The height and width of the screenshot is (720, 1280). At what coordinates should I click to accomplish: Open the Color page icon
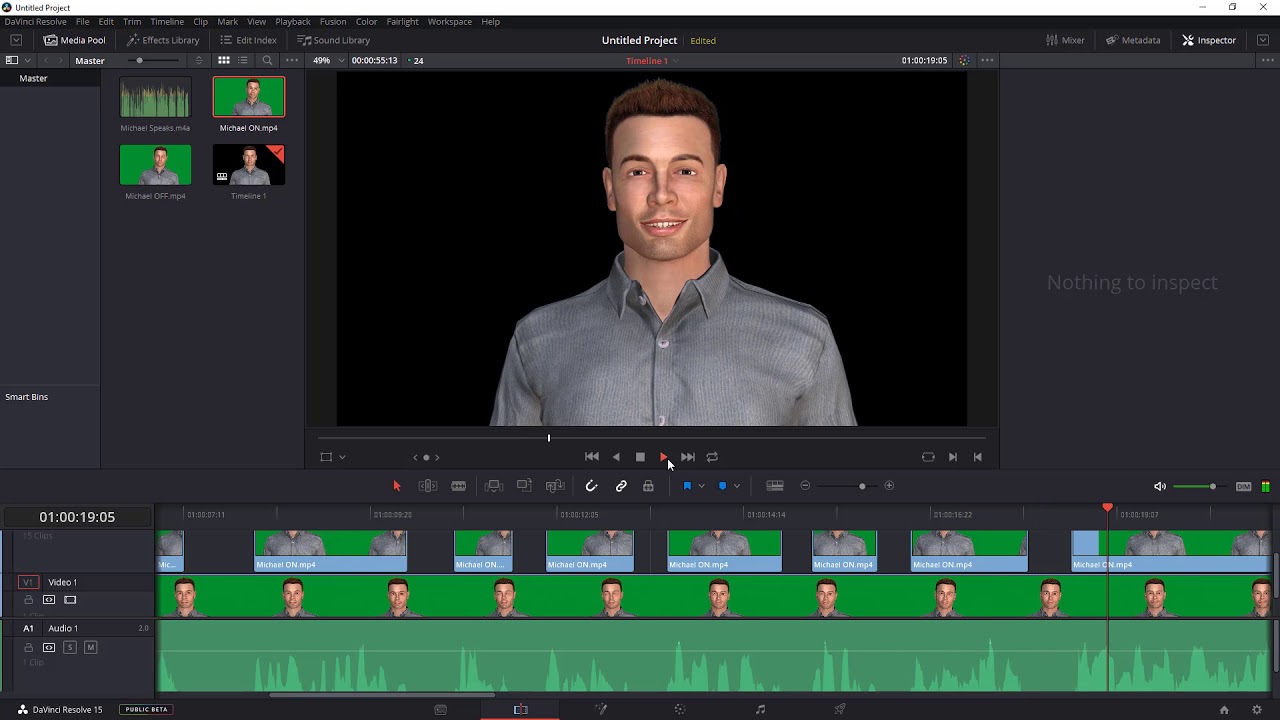coord(680,709)
